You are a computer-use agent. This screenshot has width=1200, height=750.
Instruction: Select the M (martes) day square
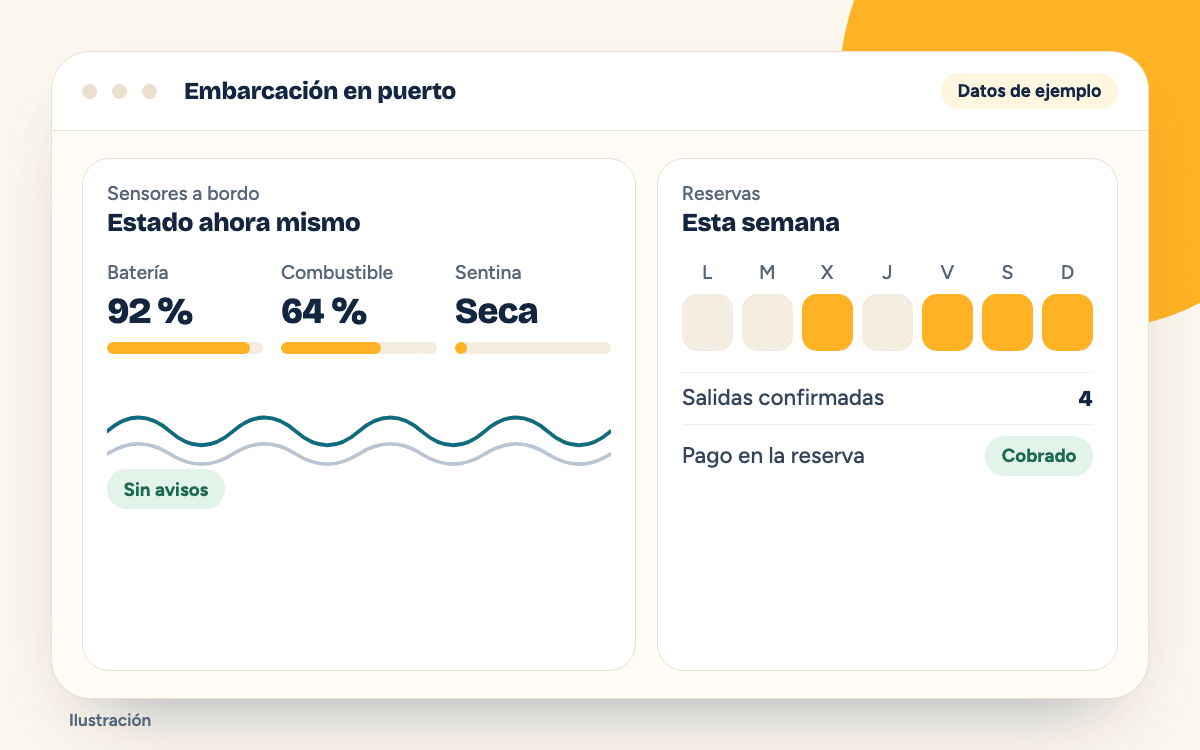(767, 322)
